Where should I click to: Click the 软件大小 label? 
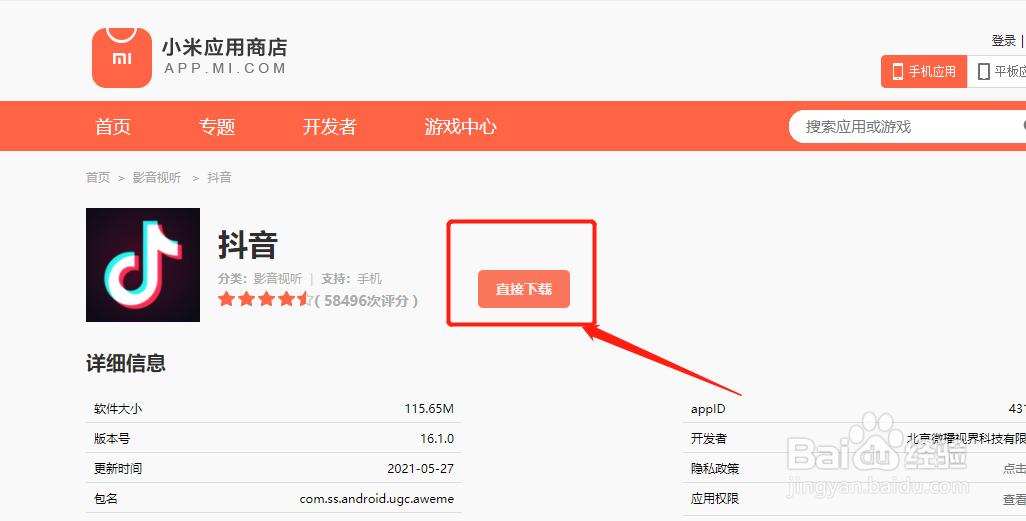click(x=118, y=408)
